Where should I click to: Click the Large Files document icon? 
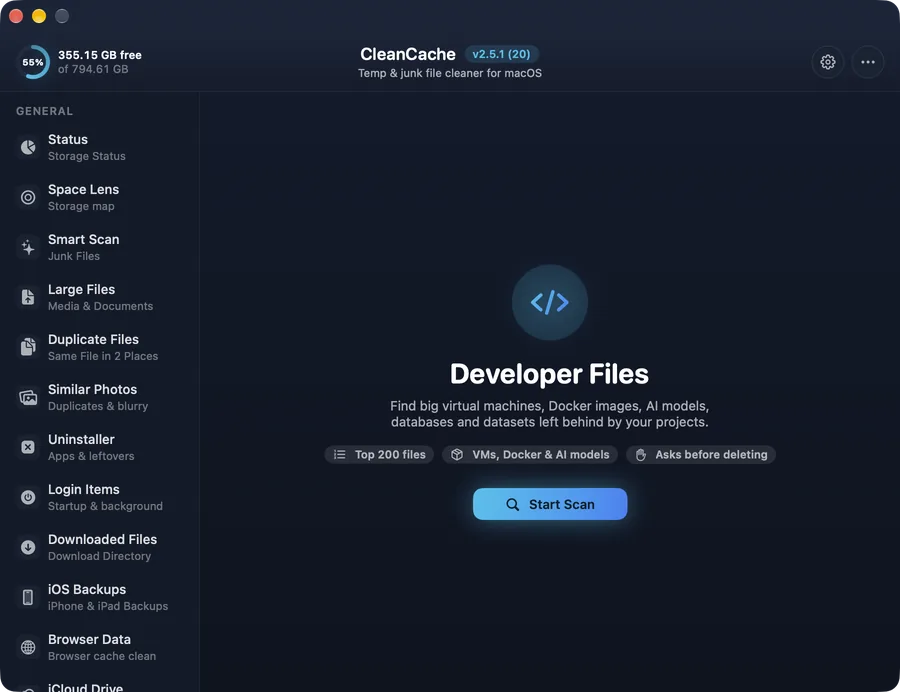(x=28, y=297)
